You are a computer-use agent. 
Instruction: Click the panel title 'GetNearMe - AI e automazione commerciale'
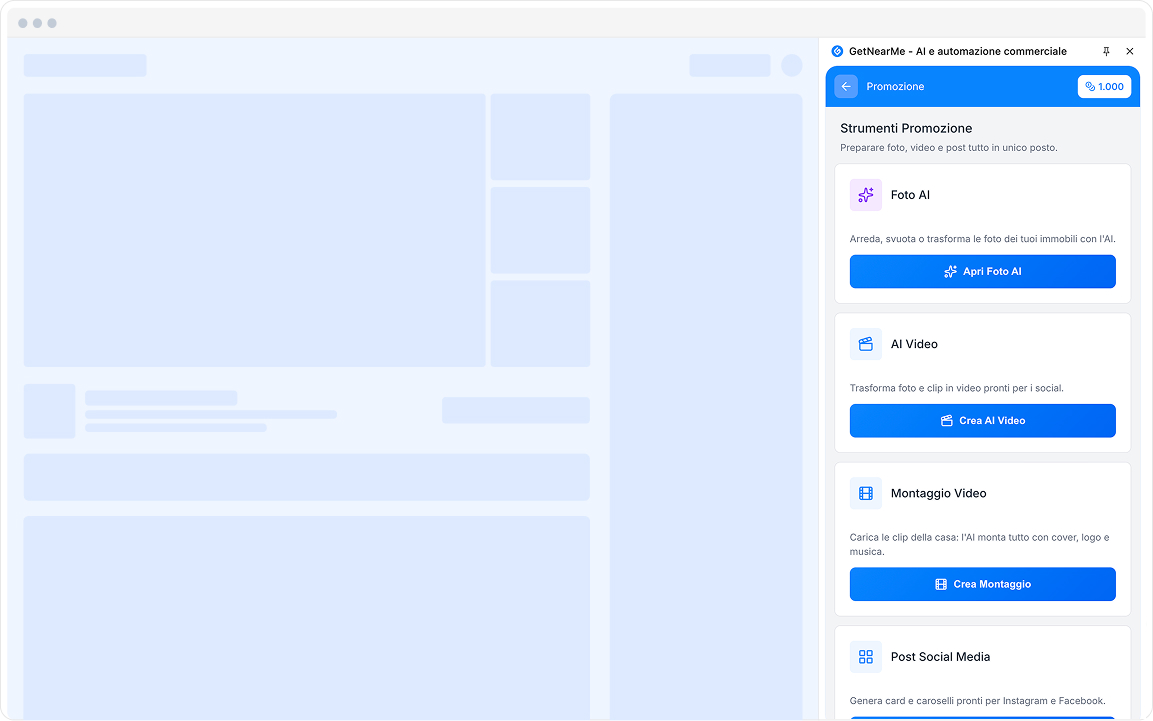coord(957,51)
